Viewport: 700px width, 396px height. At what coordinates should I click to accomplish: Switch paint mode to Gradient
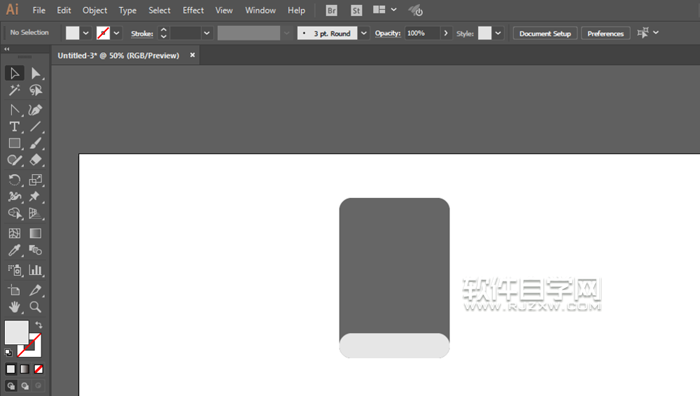25,369
